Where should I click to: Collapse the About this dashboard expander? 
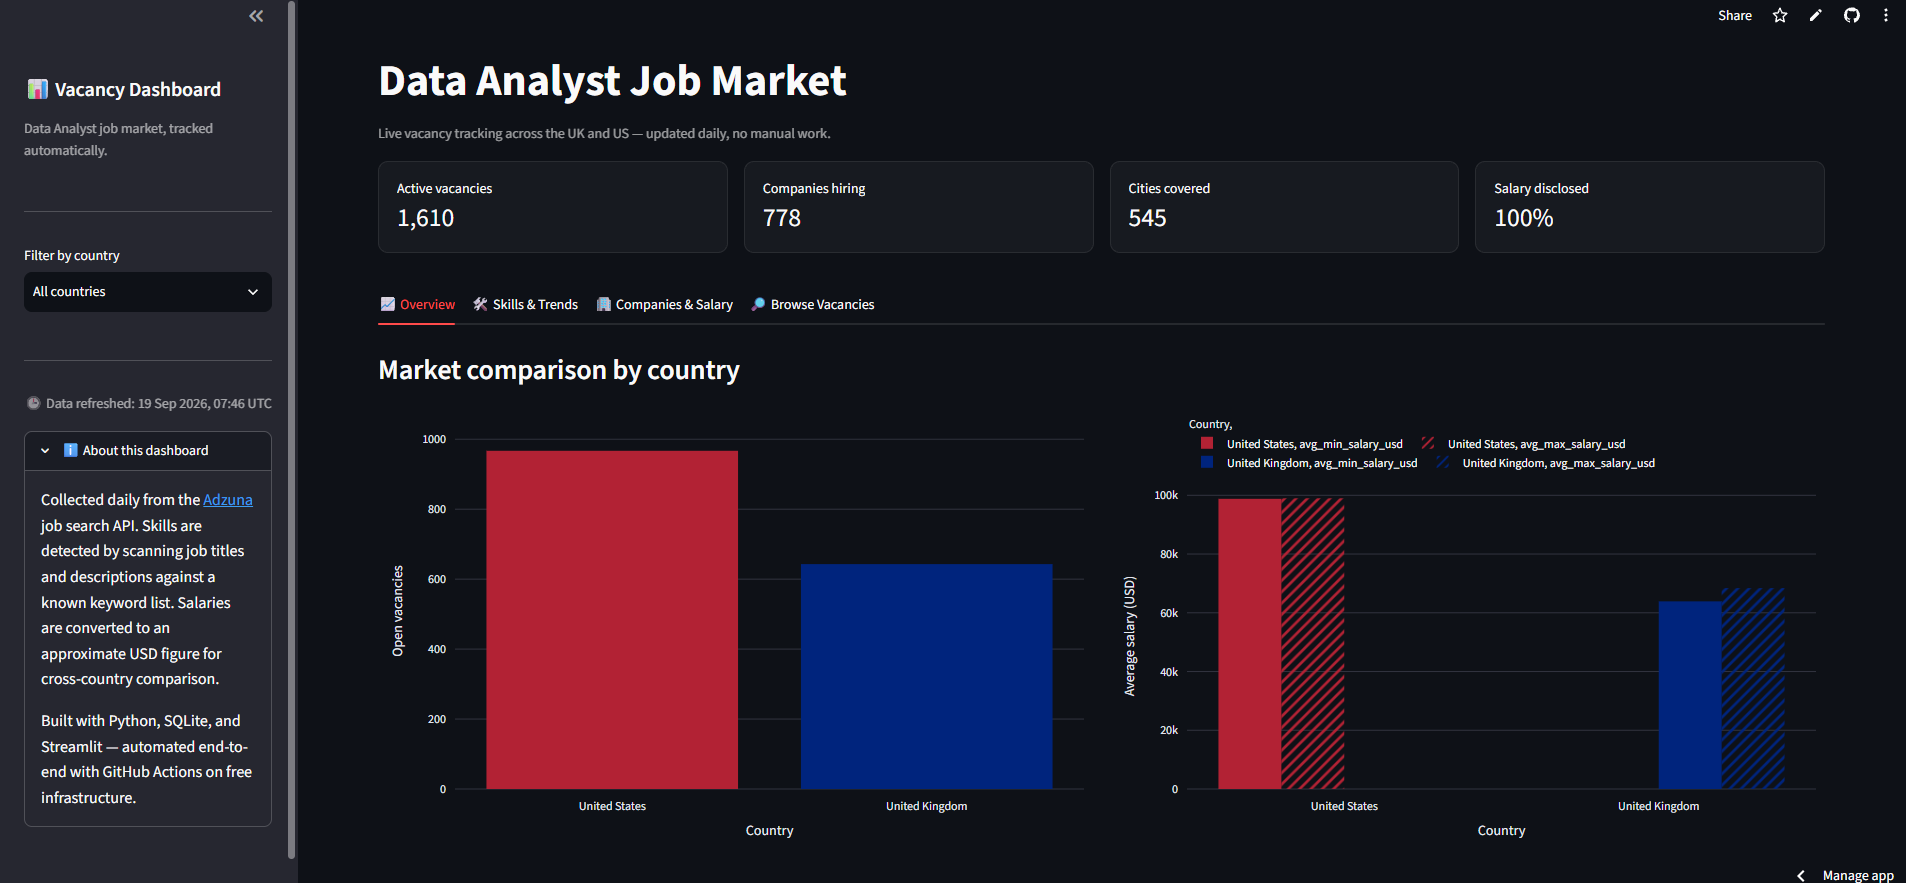(x=148, y=451)
